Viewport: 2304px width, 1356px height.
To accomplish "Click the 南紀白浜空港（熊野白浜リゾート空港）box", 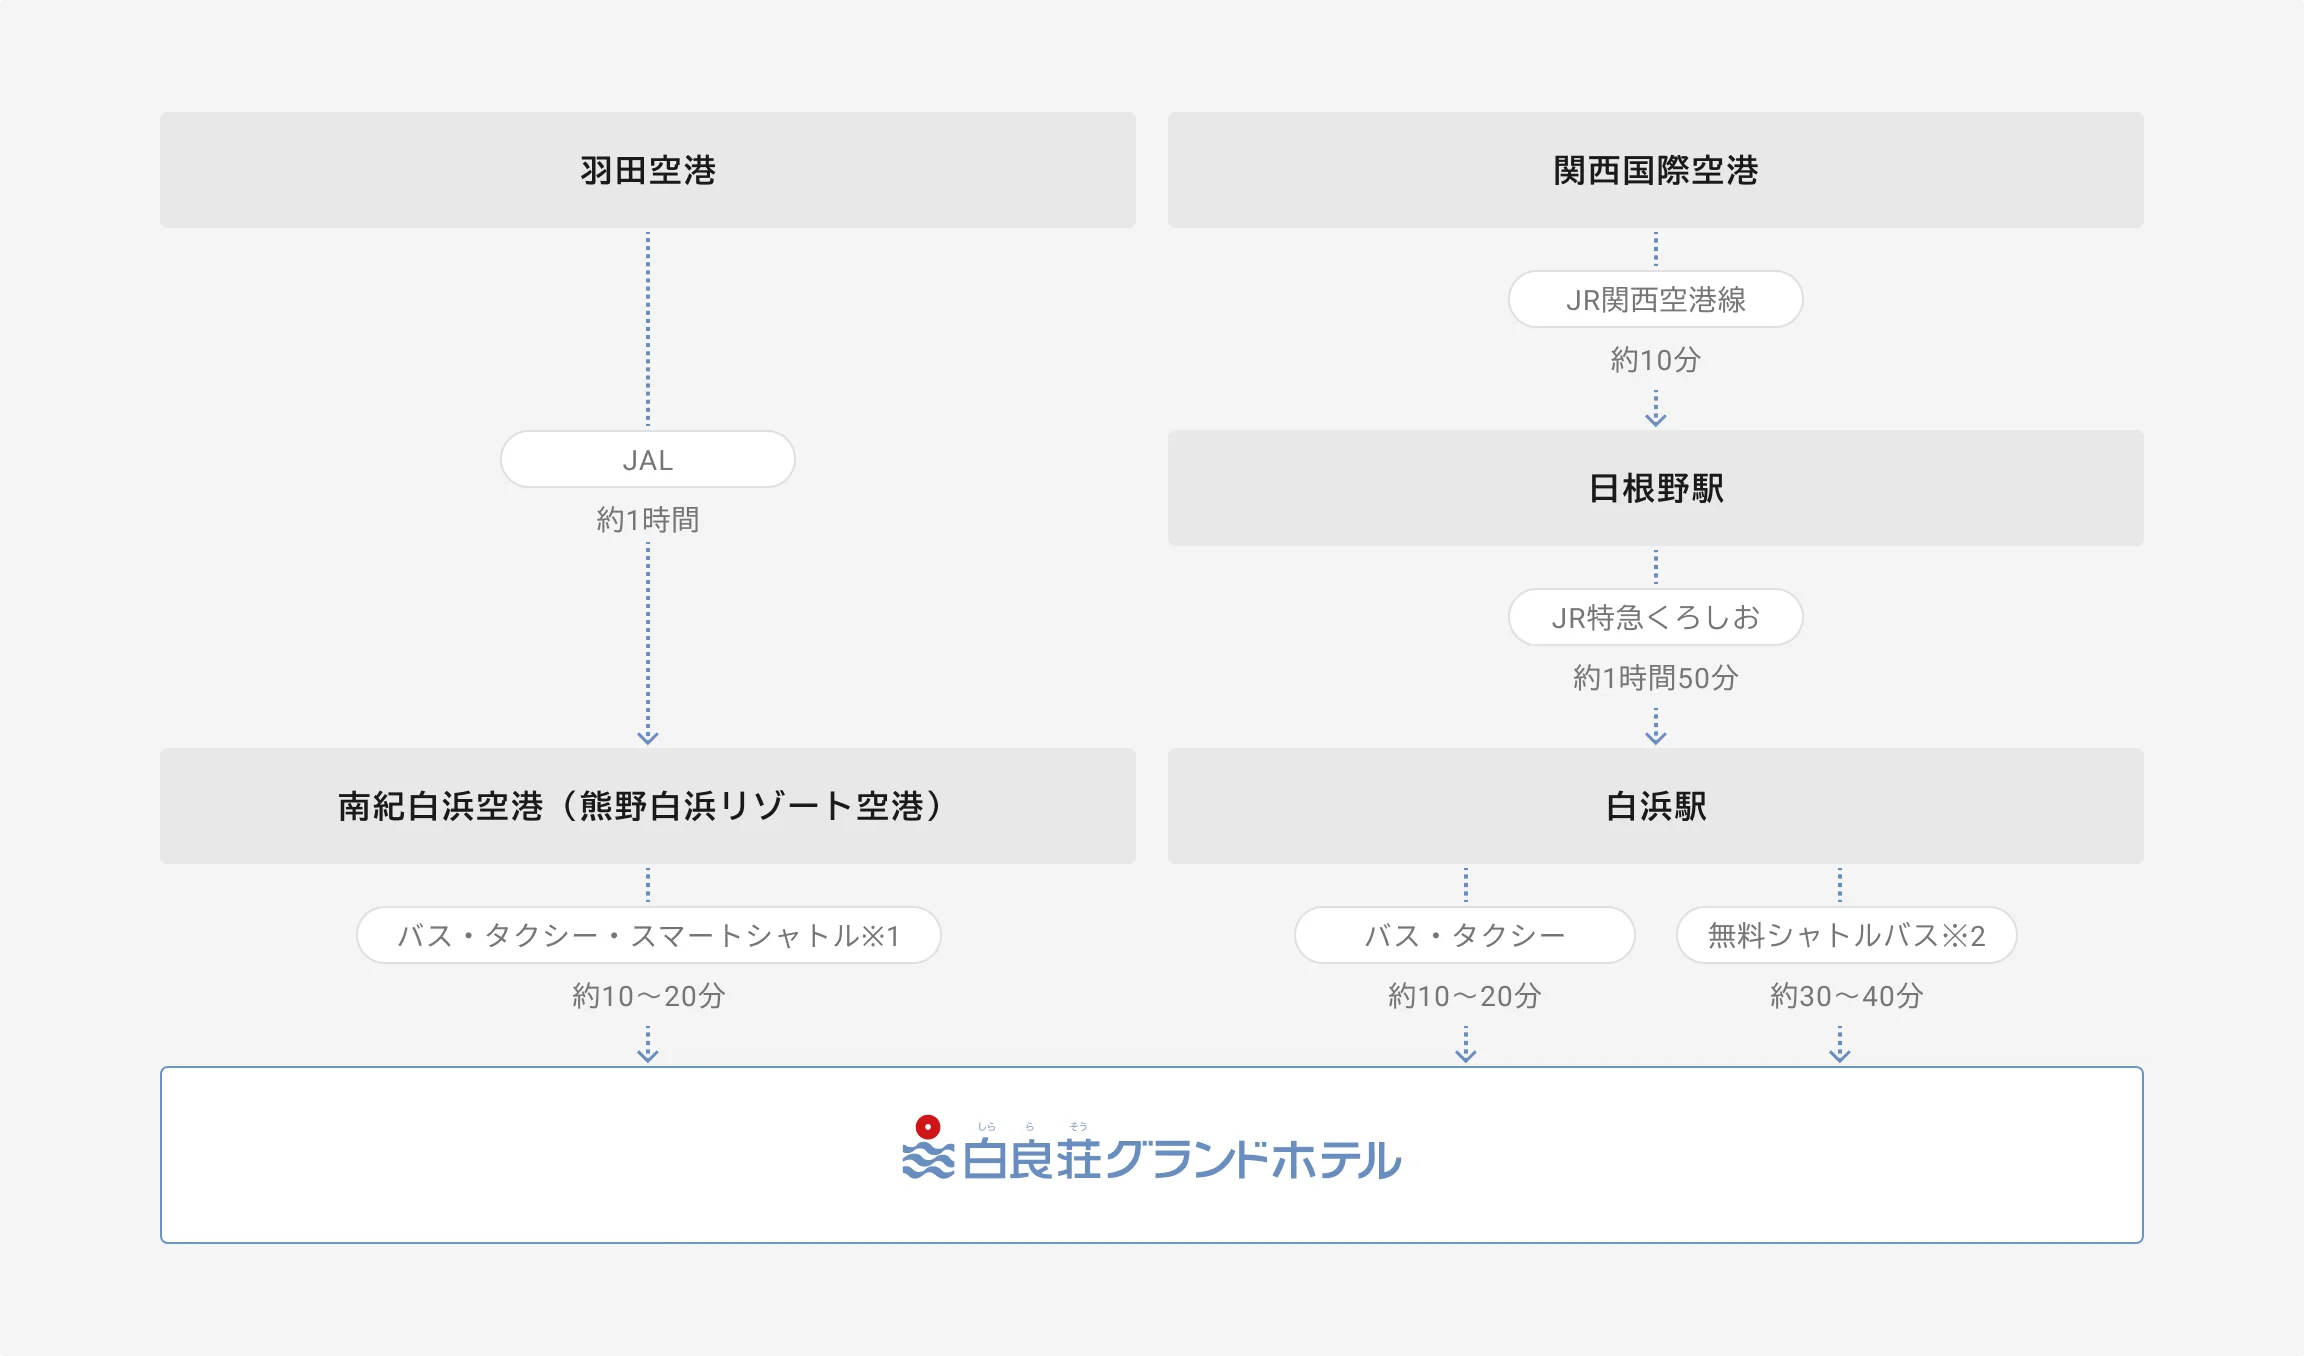I will [648, 806].
